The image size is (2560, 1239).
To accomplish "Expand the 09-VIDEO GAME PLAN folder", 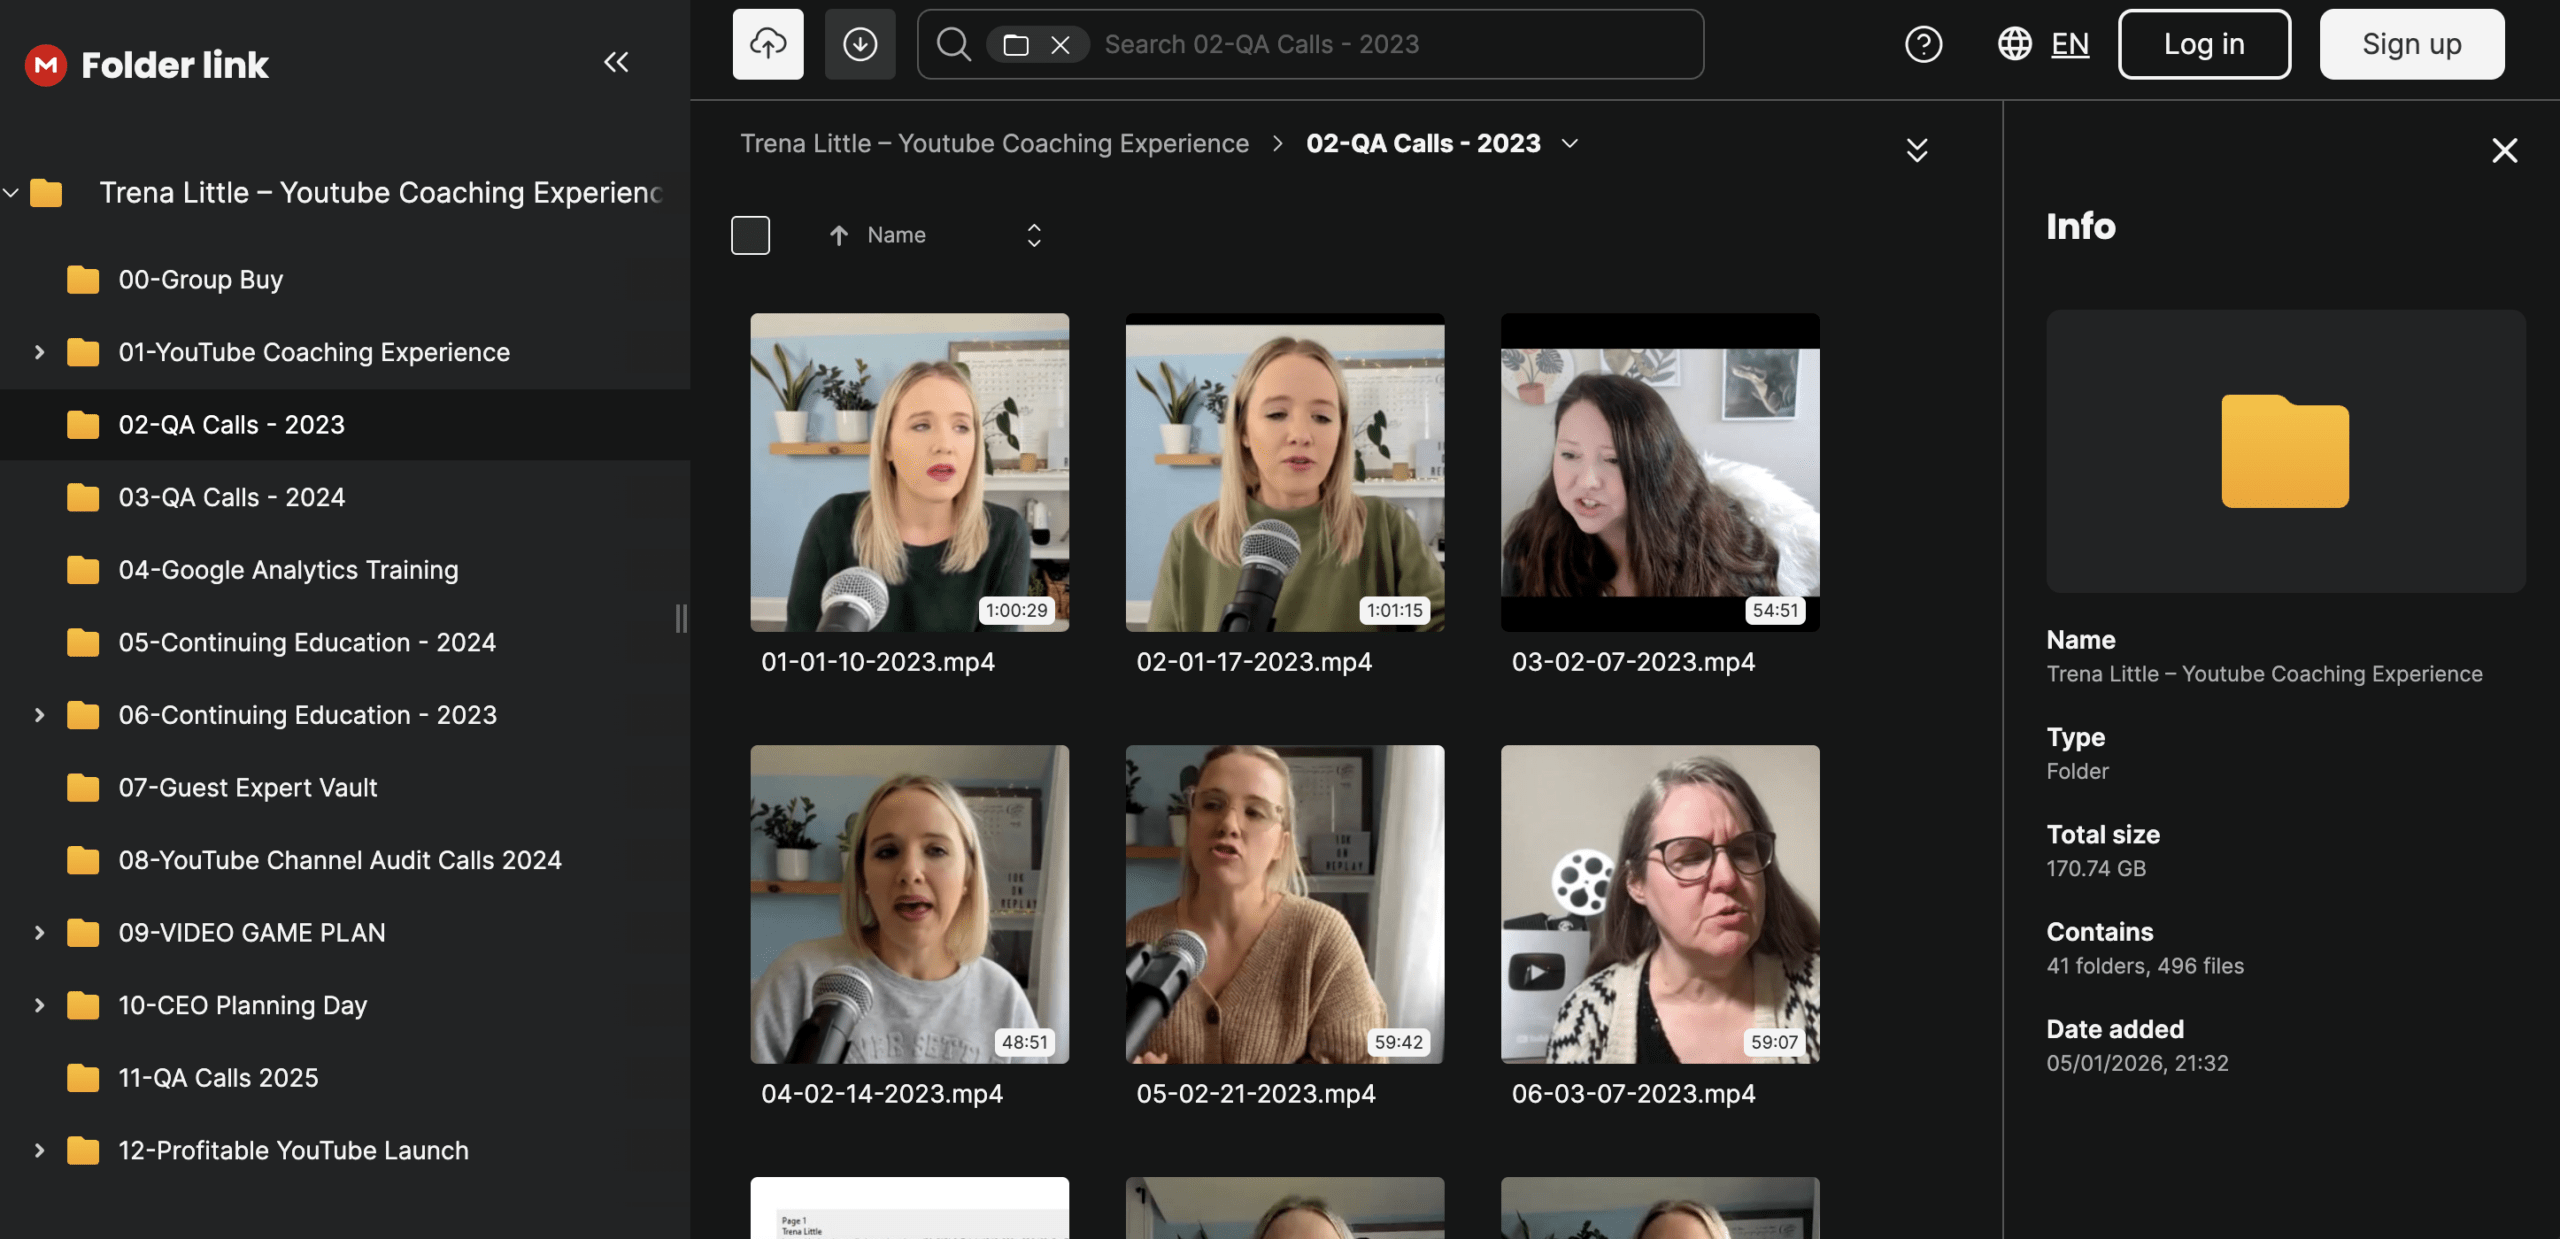I will [x=39, y=933].
